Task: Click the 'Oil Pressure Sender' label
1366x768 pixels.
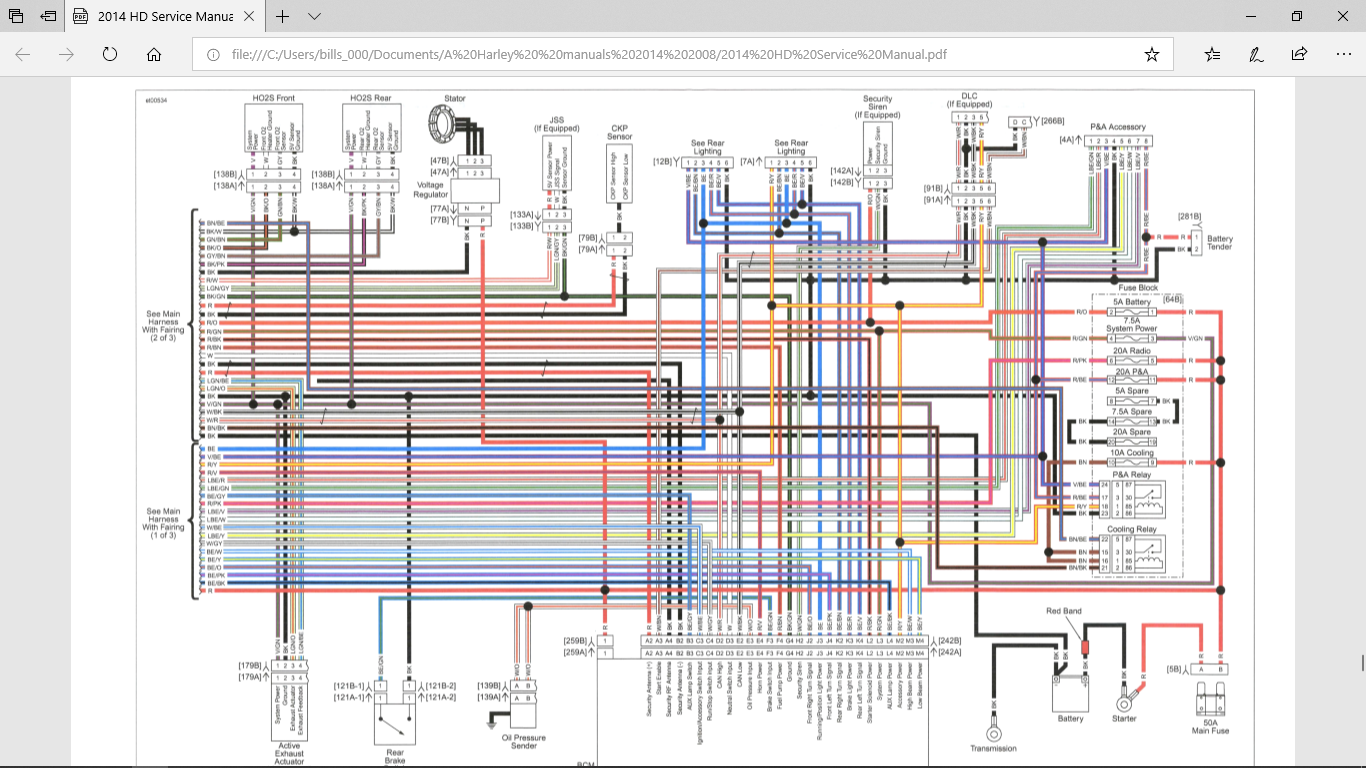Action: [x=522, y=744]
